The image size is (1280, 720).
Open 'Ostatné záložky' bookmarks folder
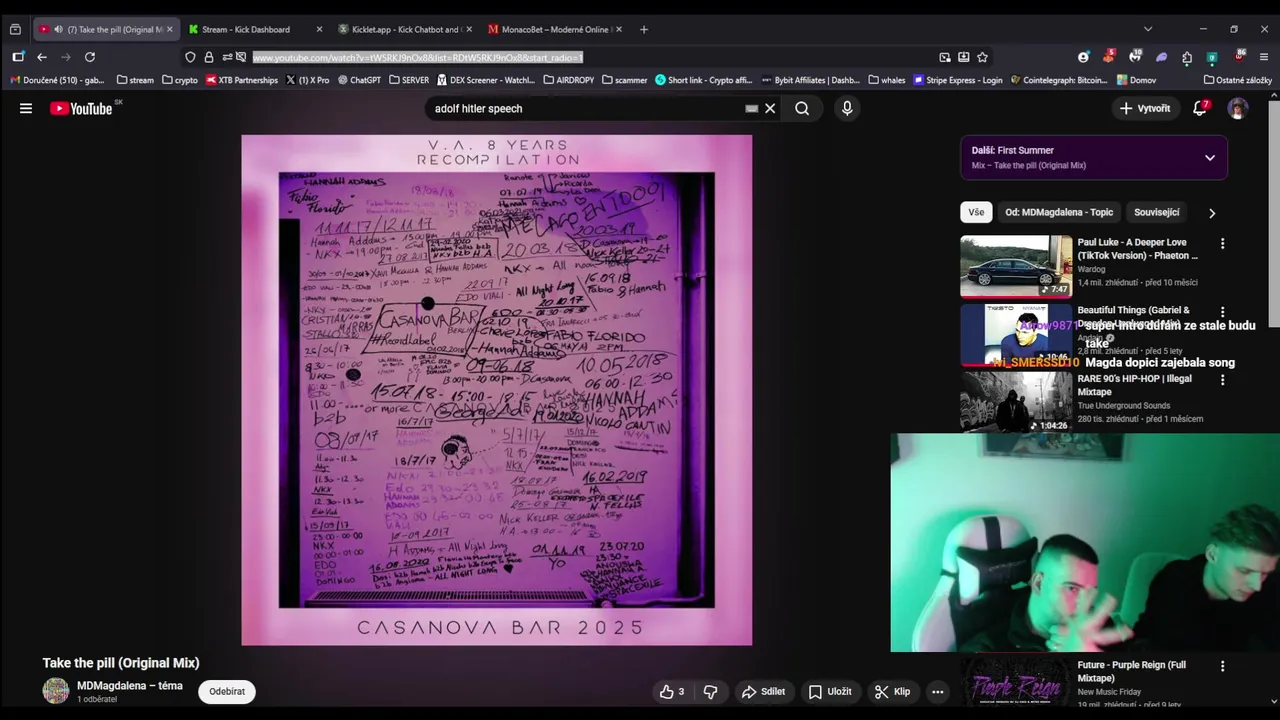point(1238,80)
